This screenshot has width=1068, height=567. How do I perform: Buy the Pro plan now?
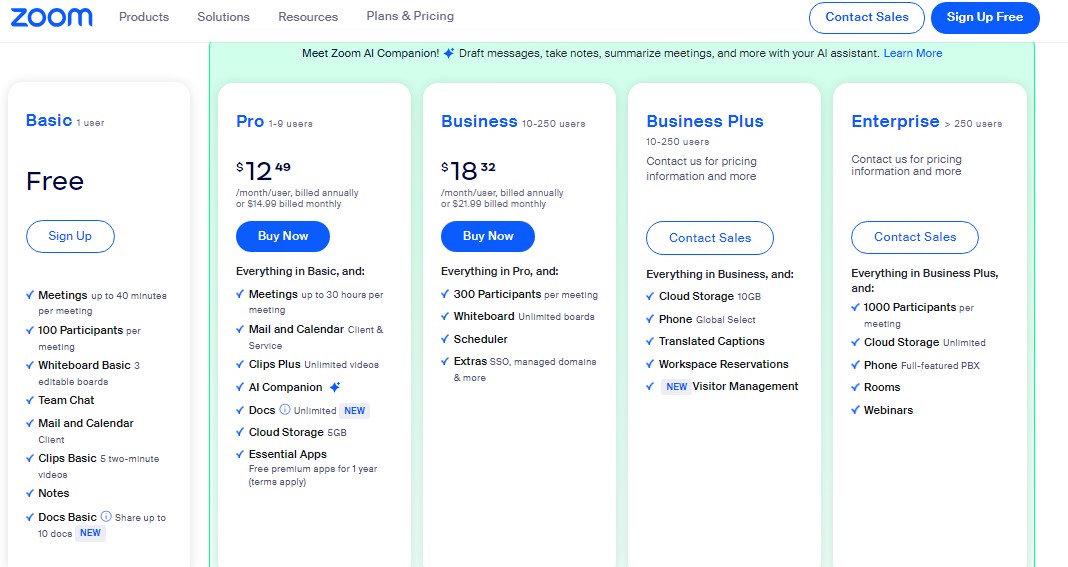pyautogui.click(x=283, y=236)
